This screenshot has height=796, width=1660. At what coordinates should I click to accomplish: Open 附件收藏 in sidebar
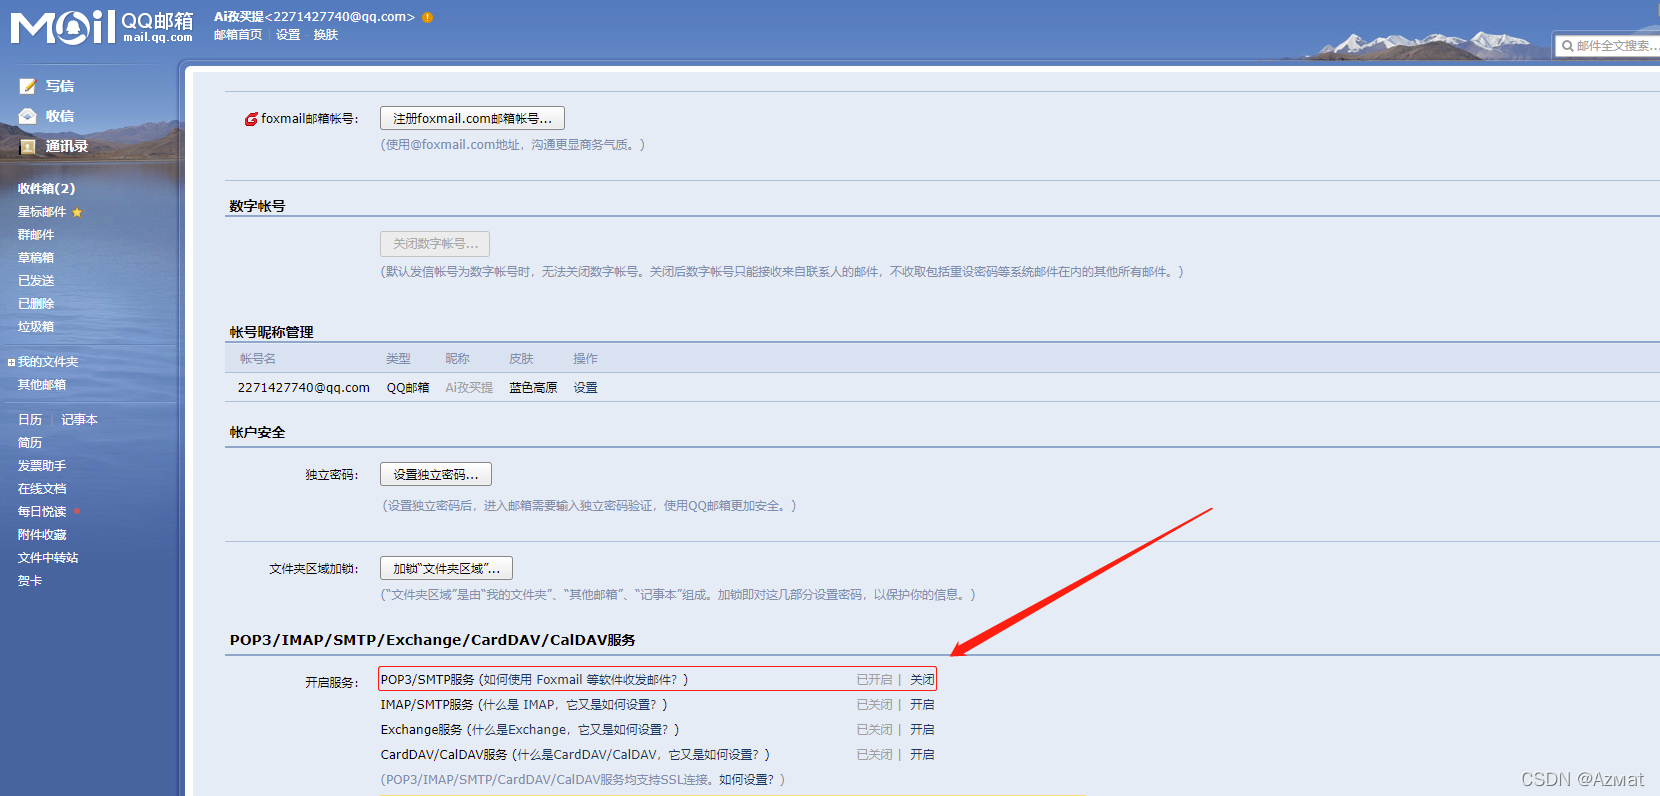point(42,535)
